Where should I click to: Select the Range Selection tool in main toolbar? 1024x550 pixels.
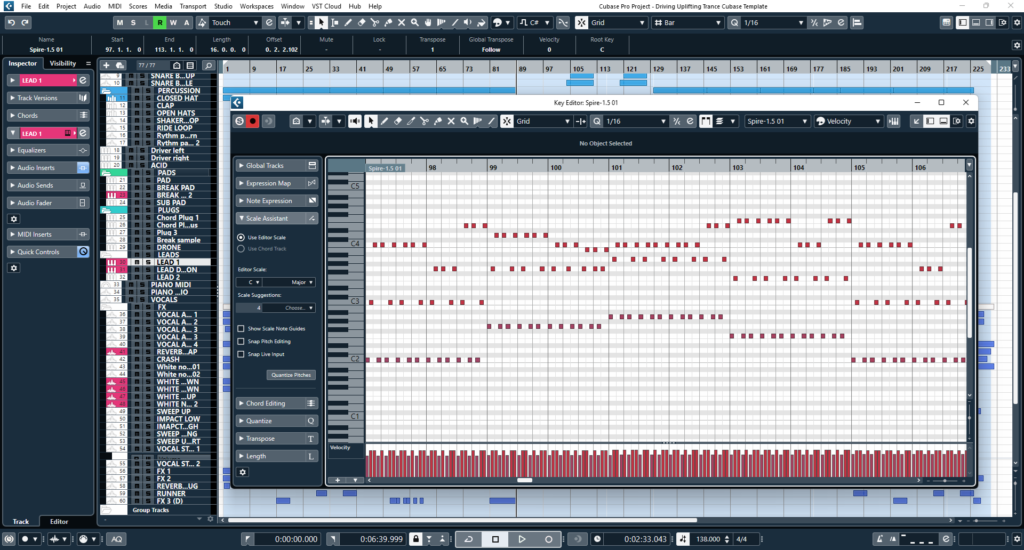coord(334,22)
